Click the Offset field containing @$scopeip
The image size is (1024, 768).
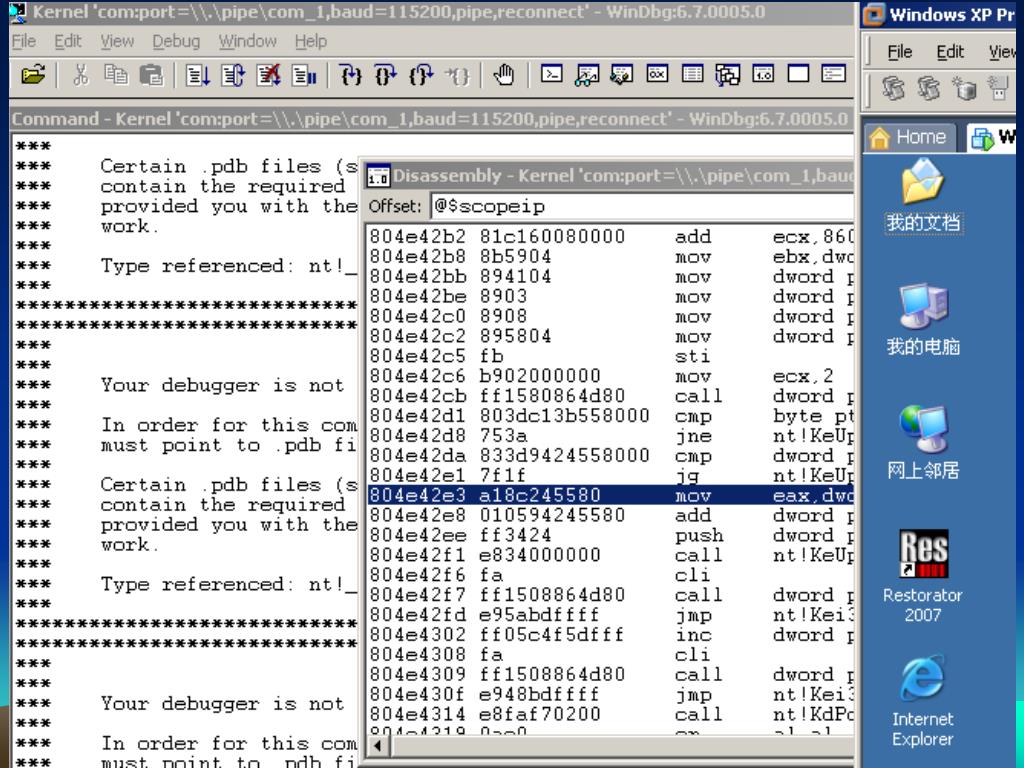pyautogui.click(x=641, y=206)
